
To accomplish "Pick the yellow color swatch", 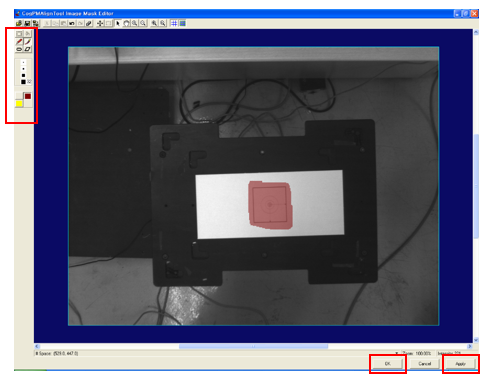I will tap(19, 104).
